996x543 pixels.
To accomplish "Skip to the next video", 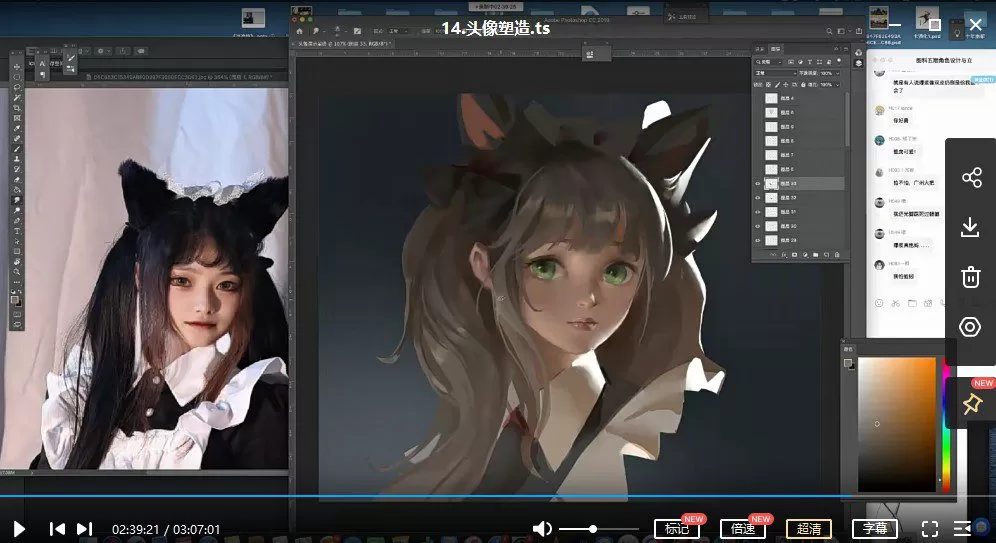I will coord(84,528).
